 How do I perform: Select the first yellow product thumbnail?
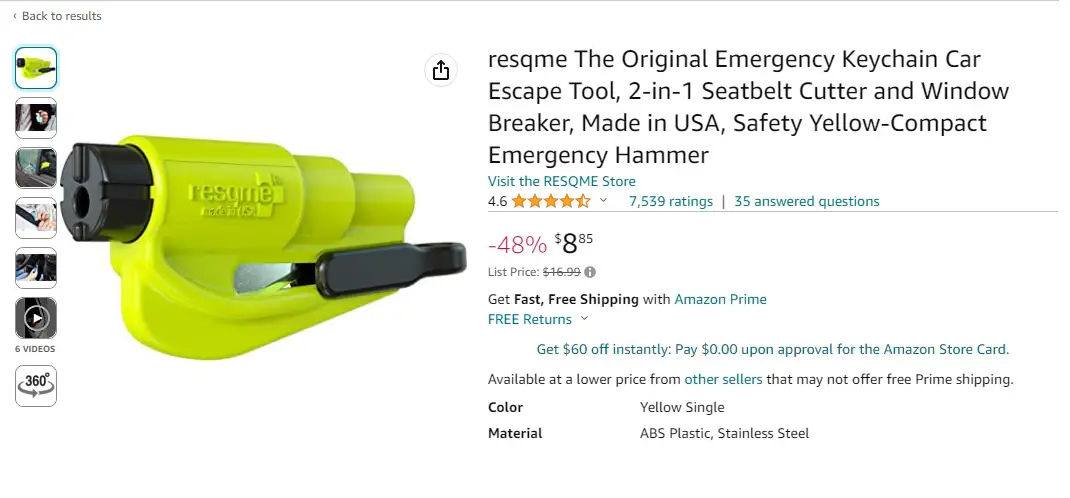pyautogui.click(x=36, y=68)
